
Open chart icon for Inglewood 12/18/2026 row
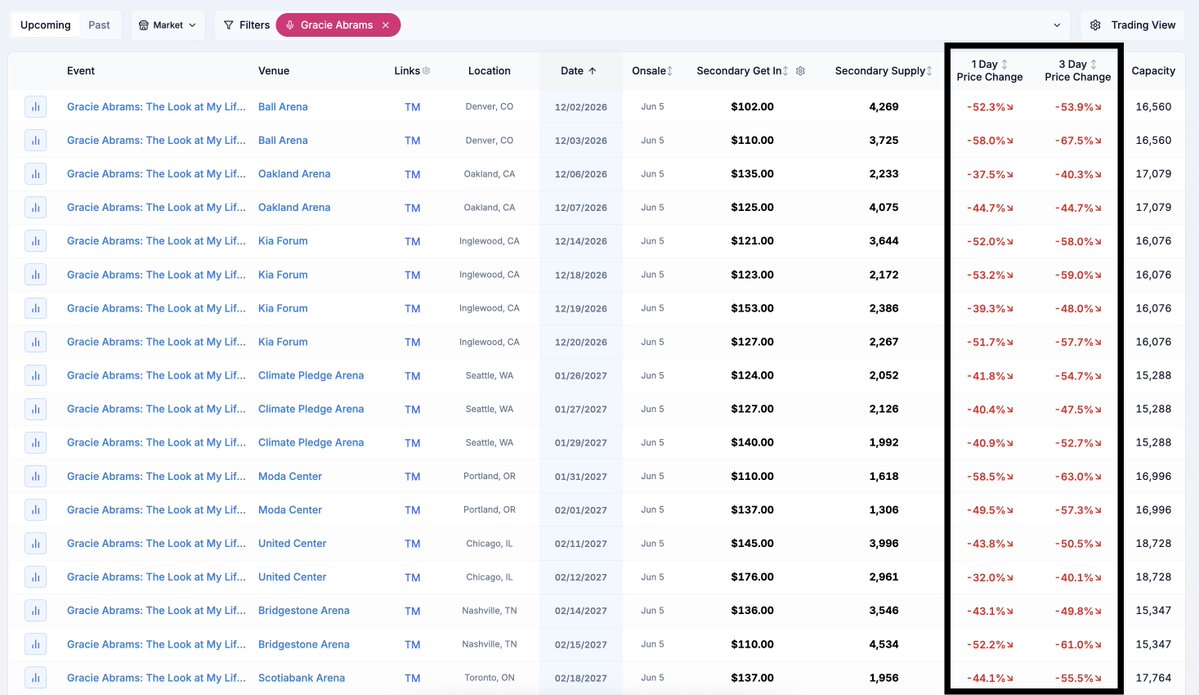[35, 274]
